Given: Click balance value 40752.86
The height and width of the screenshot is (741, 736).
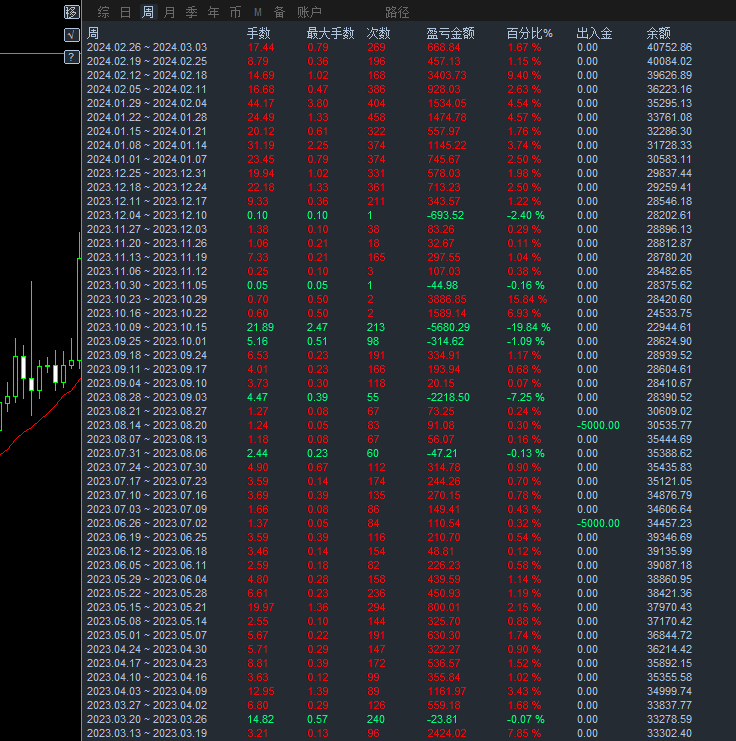Looking at the screenshot, I should 669,47.
